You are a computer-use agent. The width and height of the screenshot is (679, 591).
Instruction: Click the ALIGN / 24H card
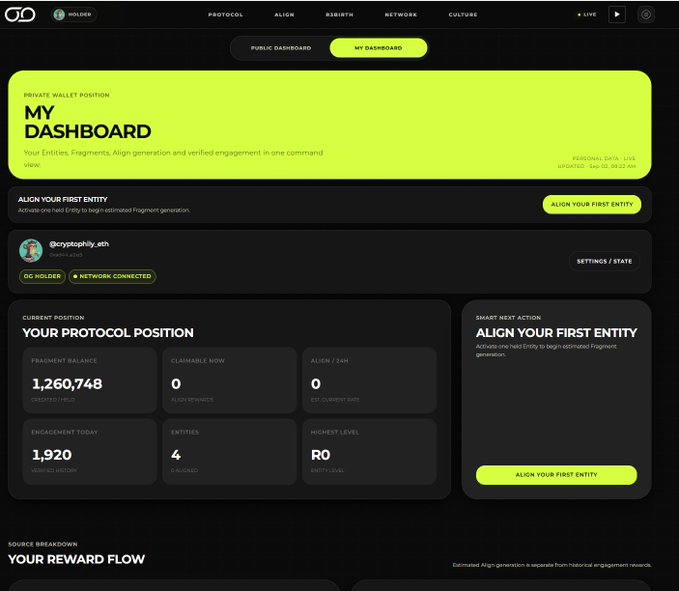(x=369, y=380)
